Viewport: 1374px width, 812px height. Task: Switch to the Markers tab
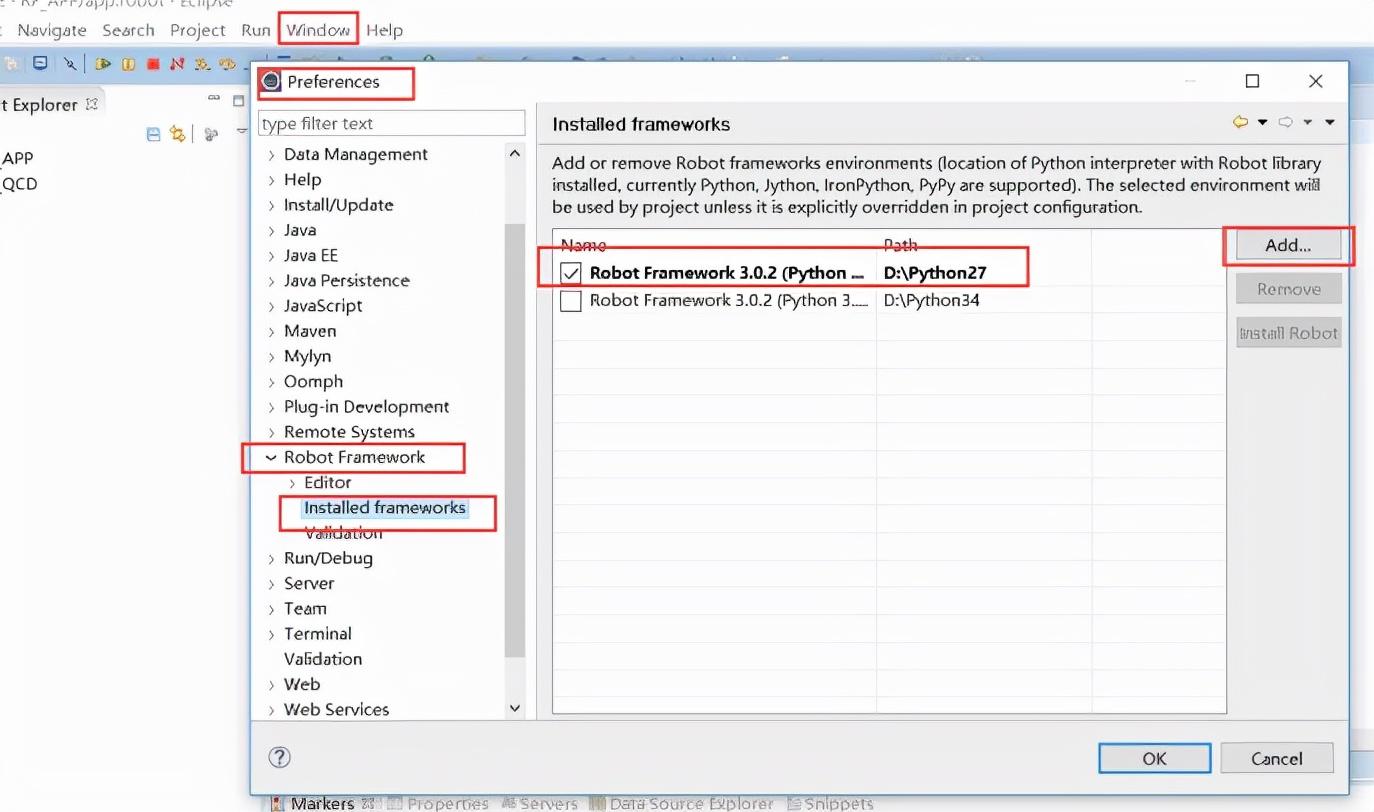pyautogui.click(x=321, y=803)
